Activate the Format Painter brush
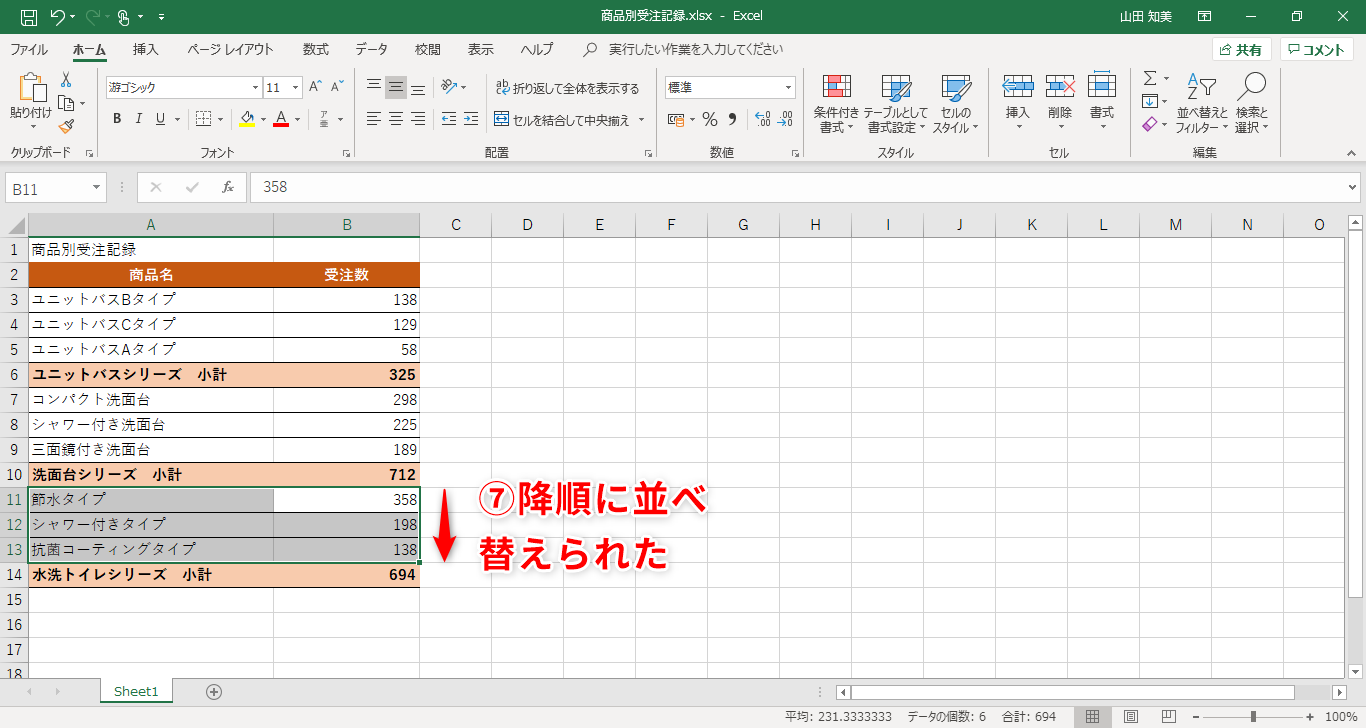The image size is (1366, 728). click(66, 126)
